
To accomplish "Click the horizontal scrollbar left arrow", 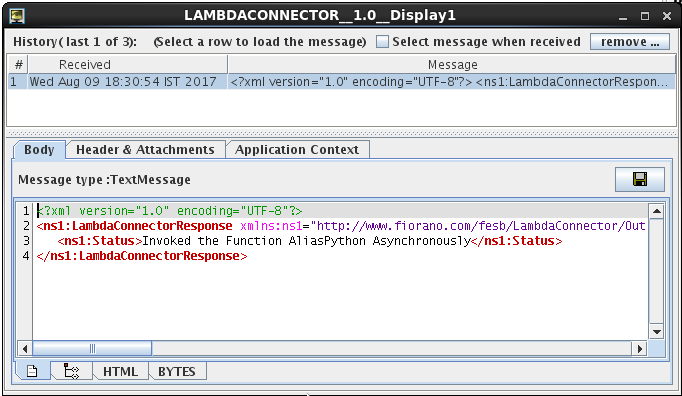I will 25,349.
